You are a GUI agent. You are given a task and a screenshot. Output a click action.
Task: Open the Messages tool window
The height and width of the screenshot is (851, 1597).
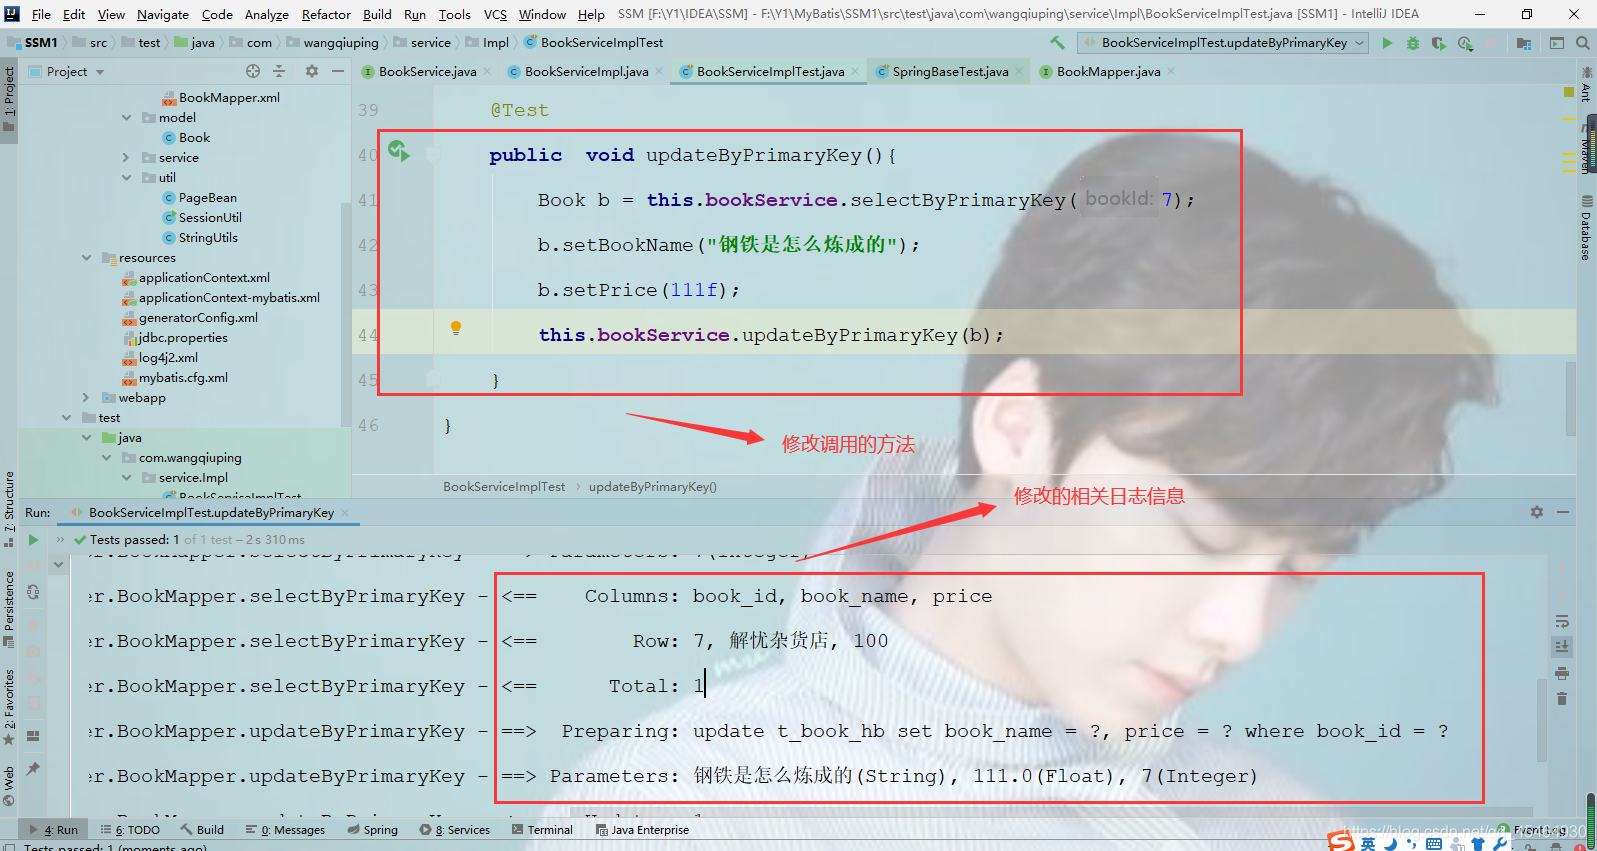285,830
